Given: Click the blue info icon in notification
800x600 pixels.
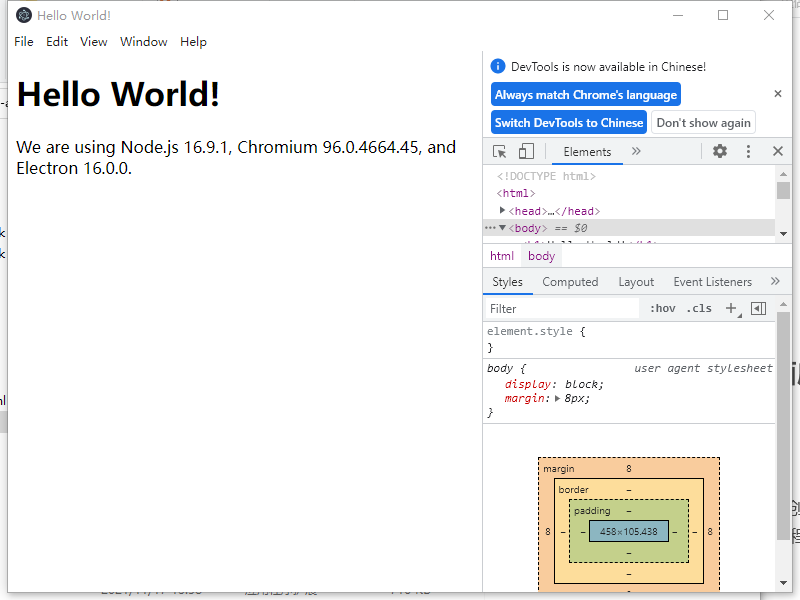Looking at the screenshot, I should (x=497, y=66).
